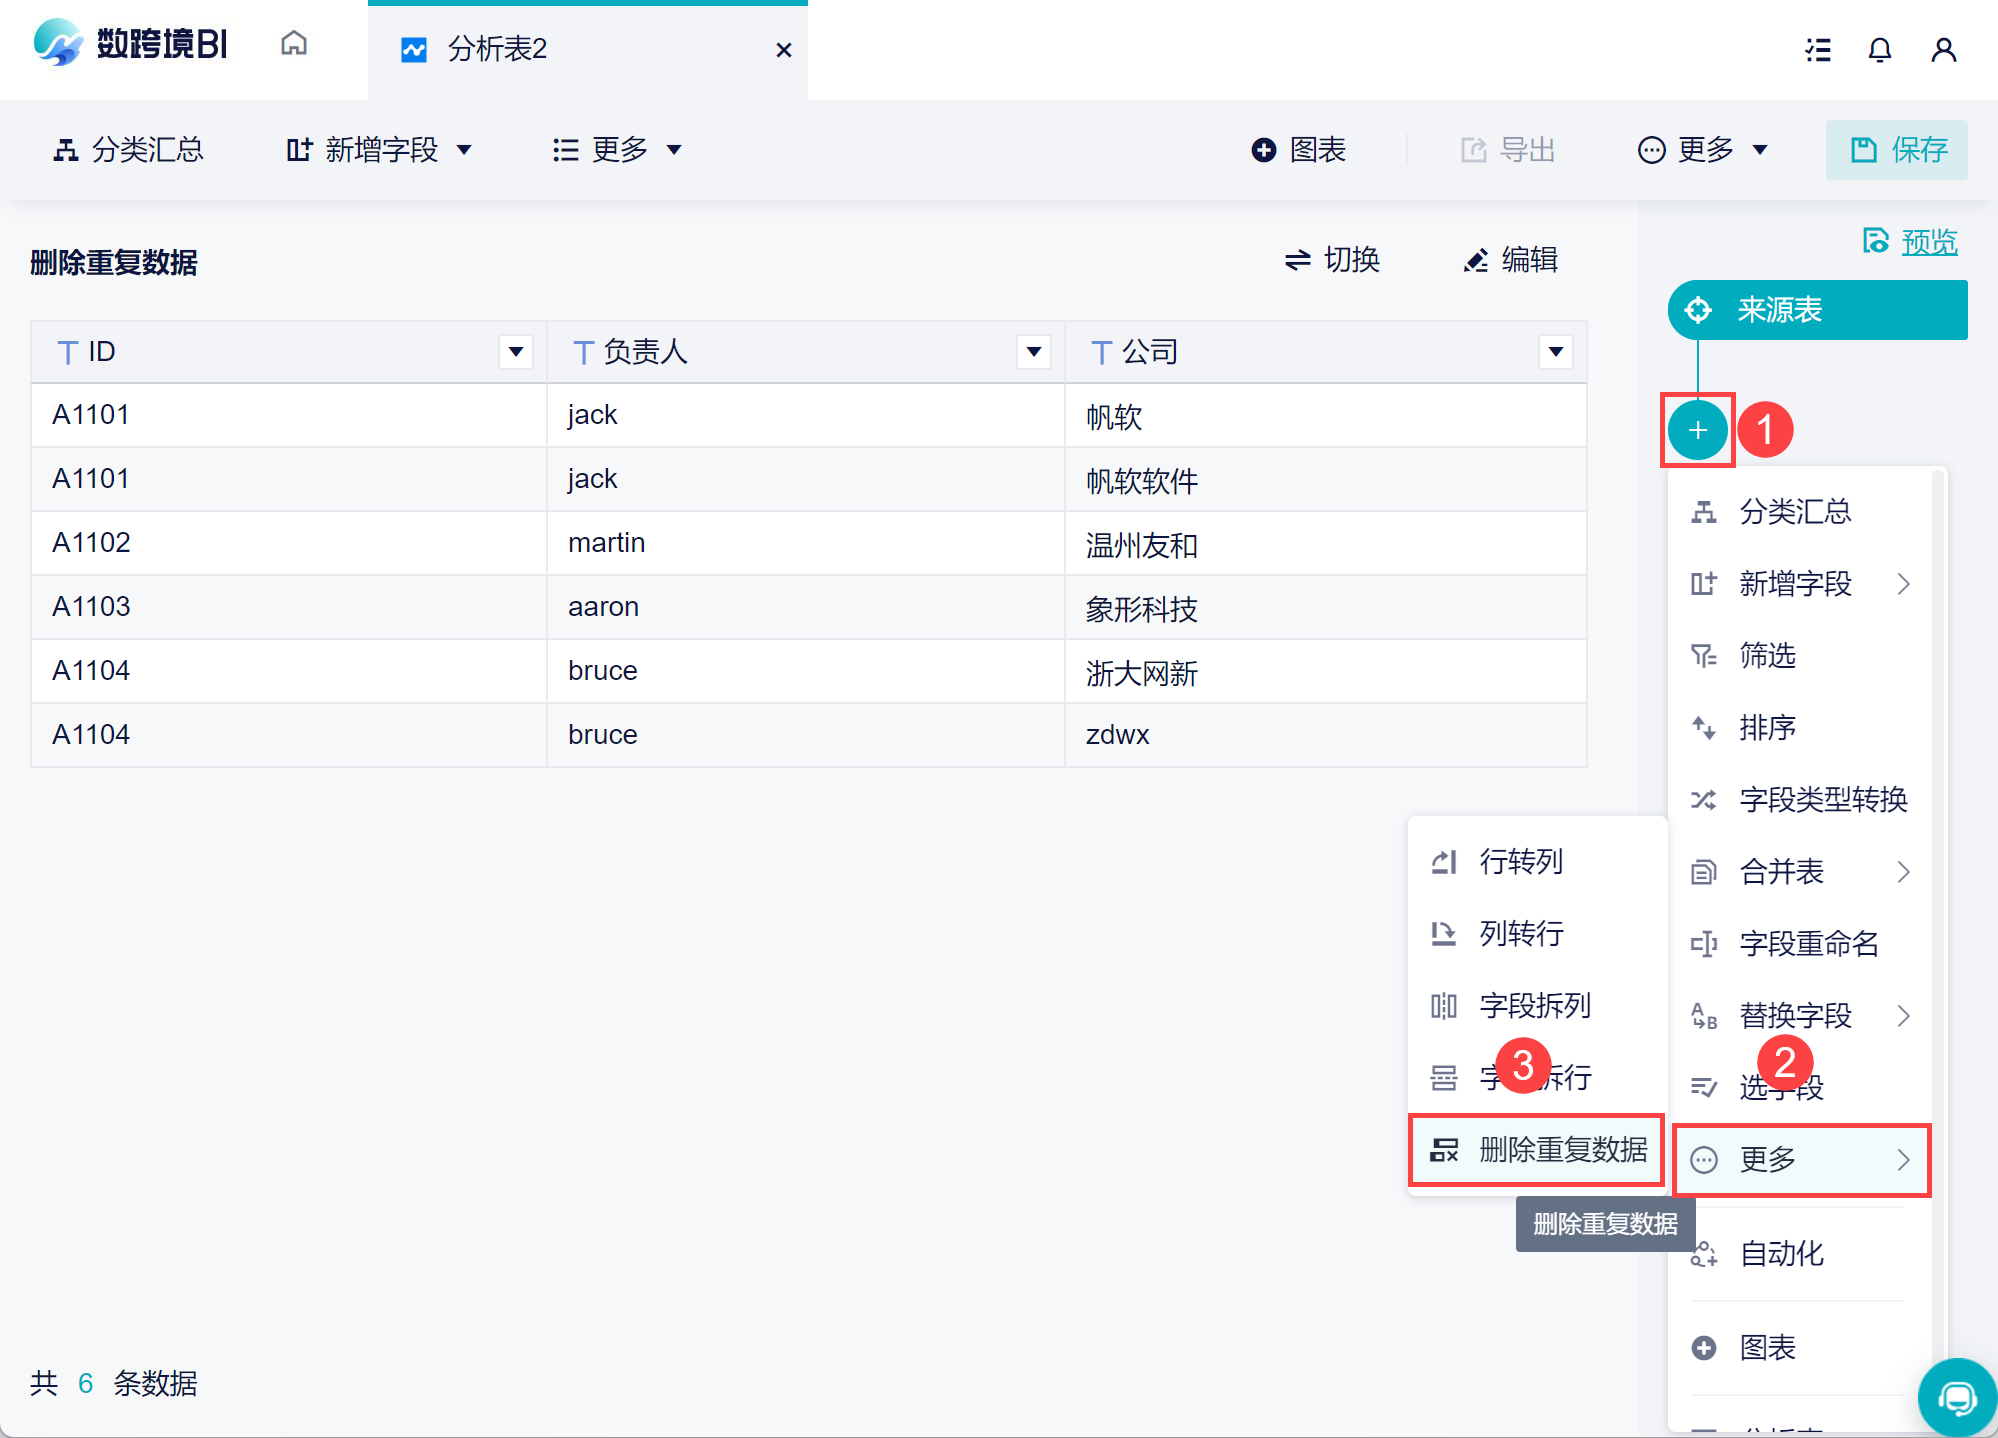Open the task list icon in header
This screenshot has width=1998, height=1438.
coord(1817,50)
